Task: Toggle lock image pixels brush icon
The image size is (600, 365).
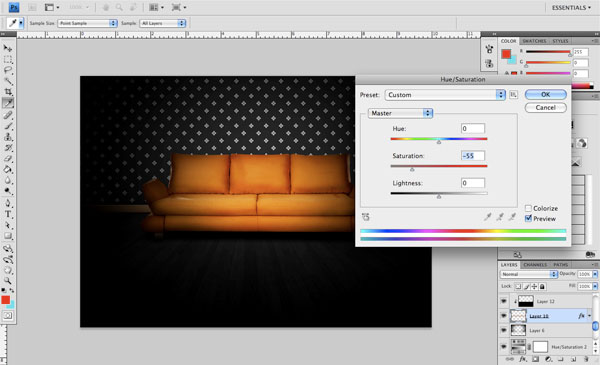Action: pos(527,286)
